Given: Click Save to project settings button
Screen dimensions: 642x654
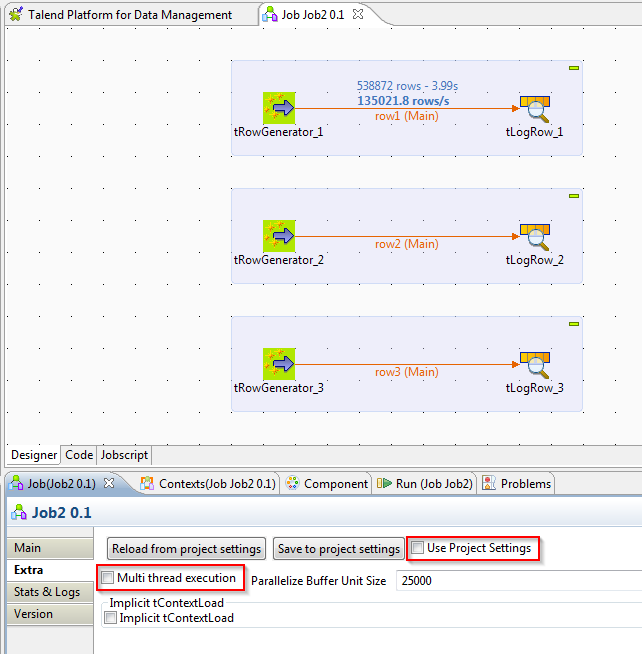Looking at the screenshot, I should (339, 548).
